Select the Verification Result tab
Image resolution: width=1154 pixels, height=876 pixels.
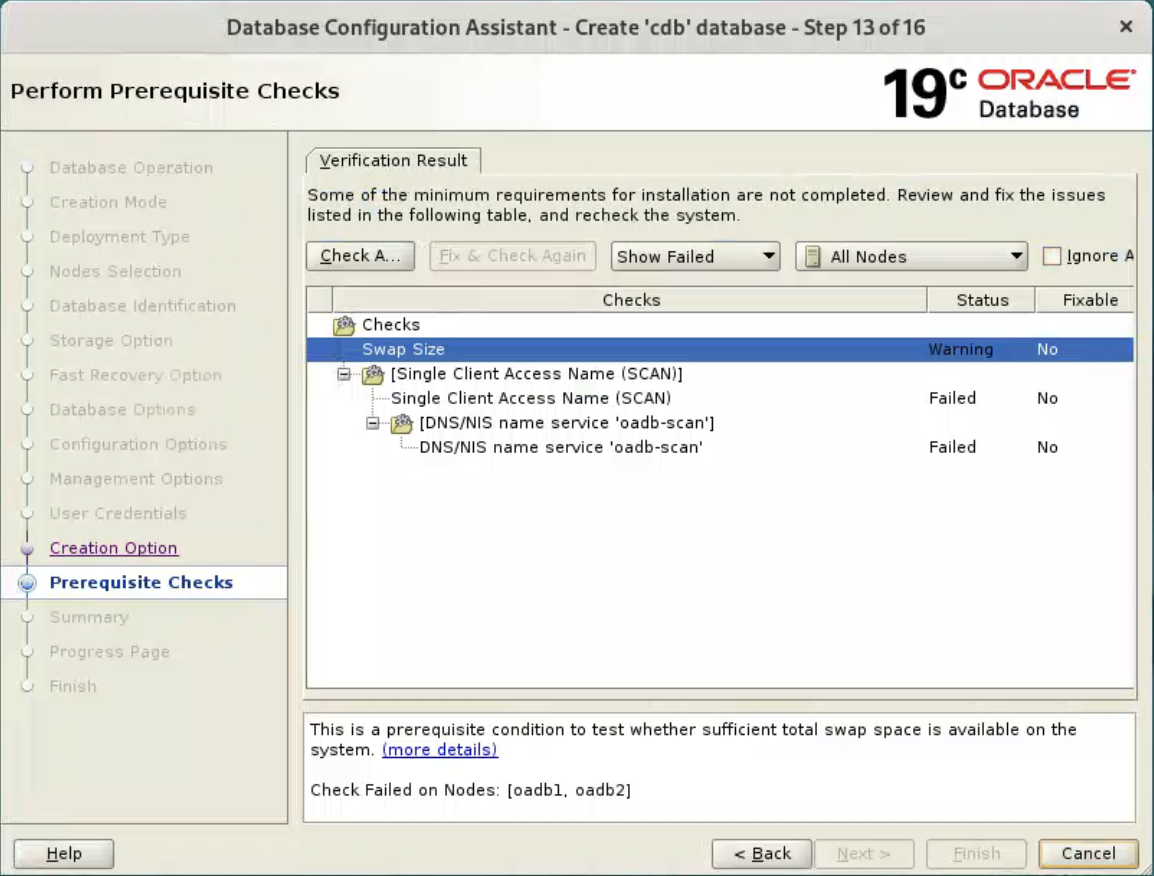click(x=393, y=160)
